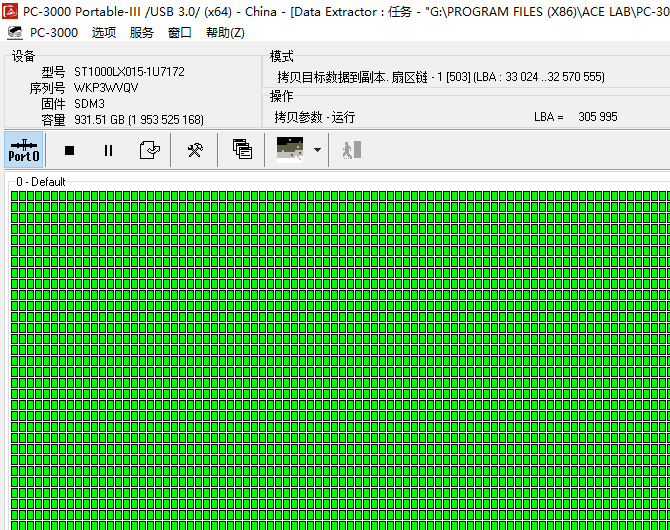Screen dimensions: 670x530
Task: Click current LBA value 305 995
Action: pos(598,117)
